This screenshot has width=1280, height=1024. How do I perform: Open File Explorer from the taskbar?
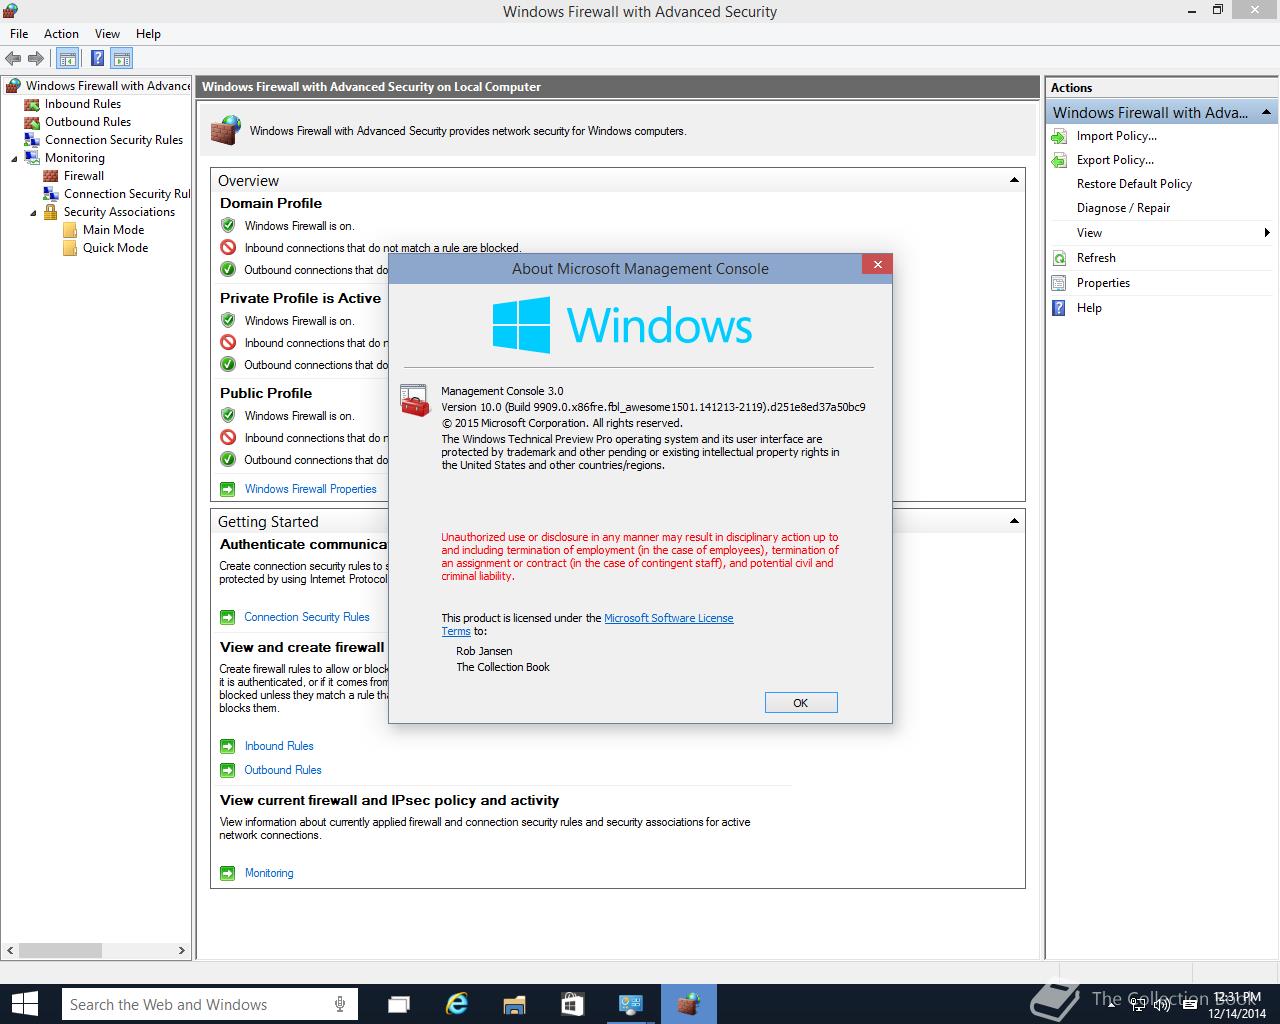point(514,1004)
